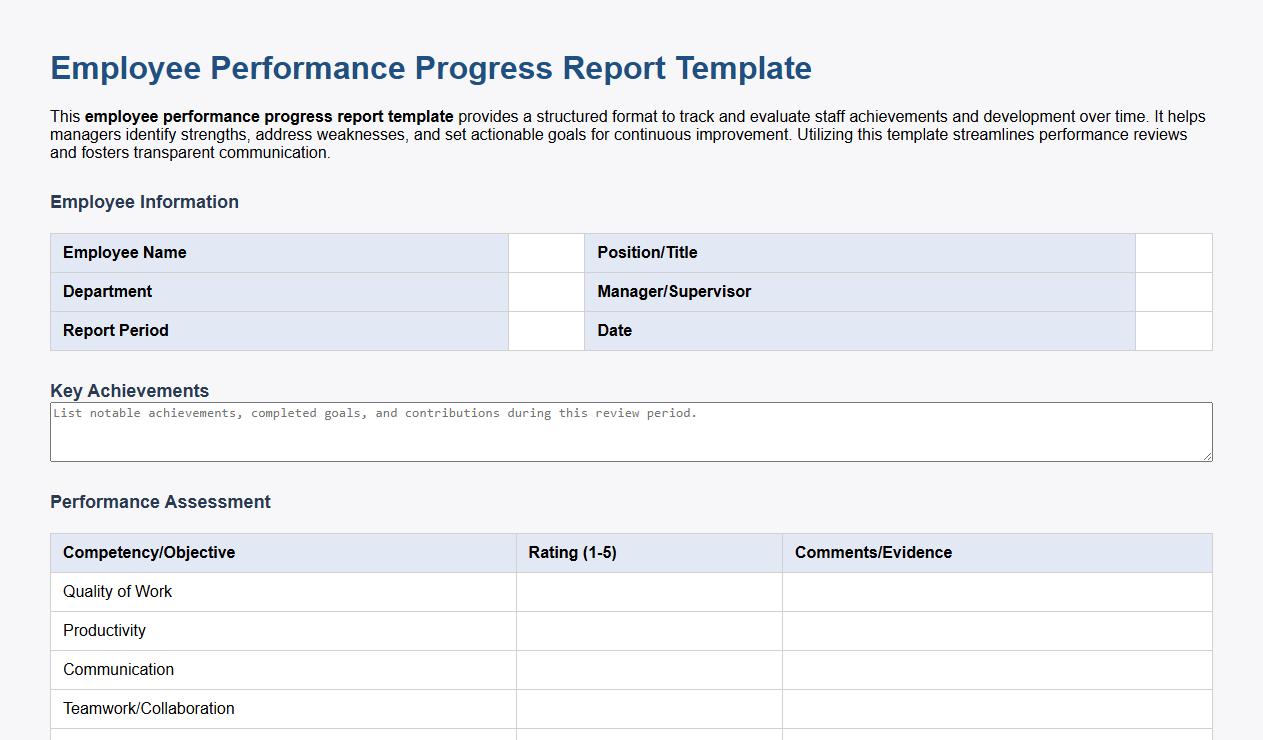The width and height of the screenshot is (1263, 740).
Task: Click the Manager/Supervisor input field
Action: point(1173,291)
